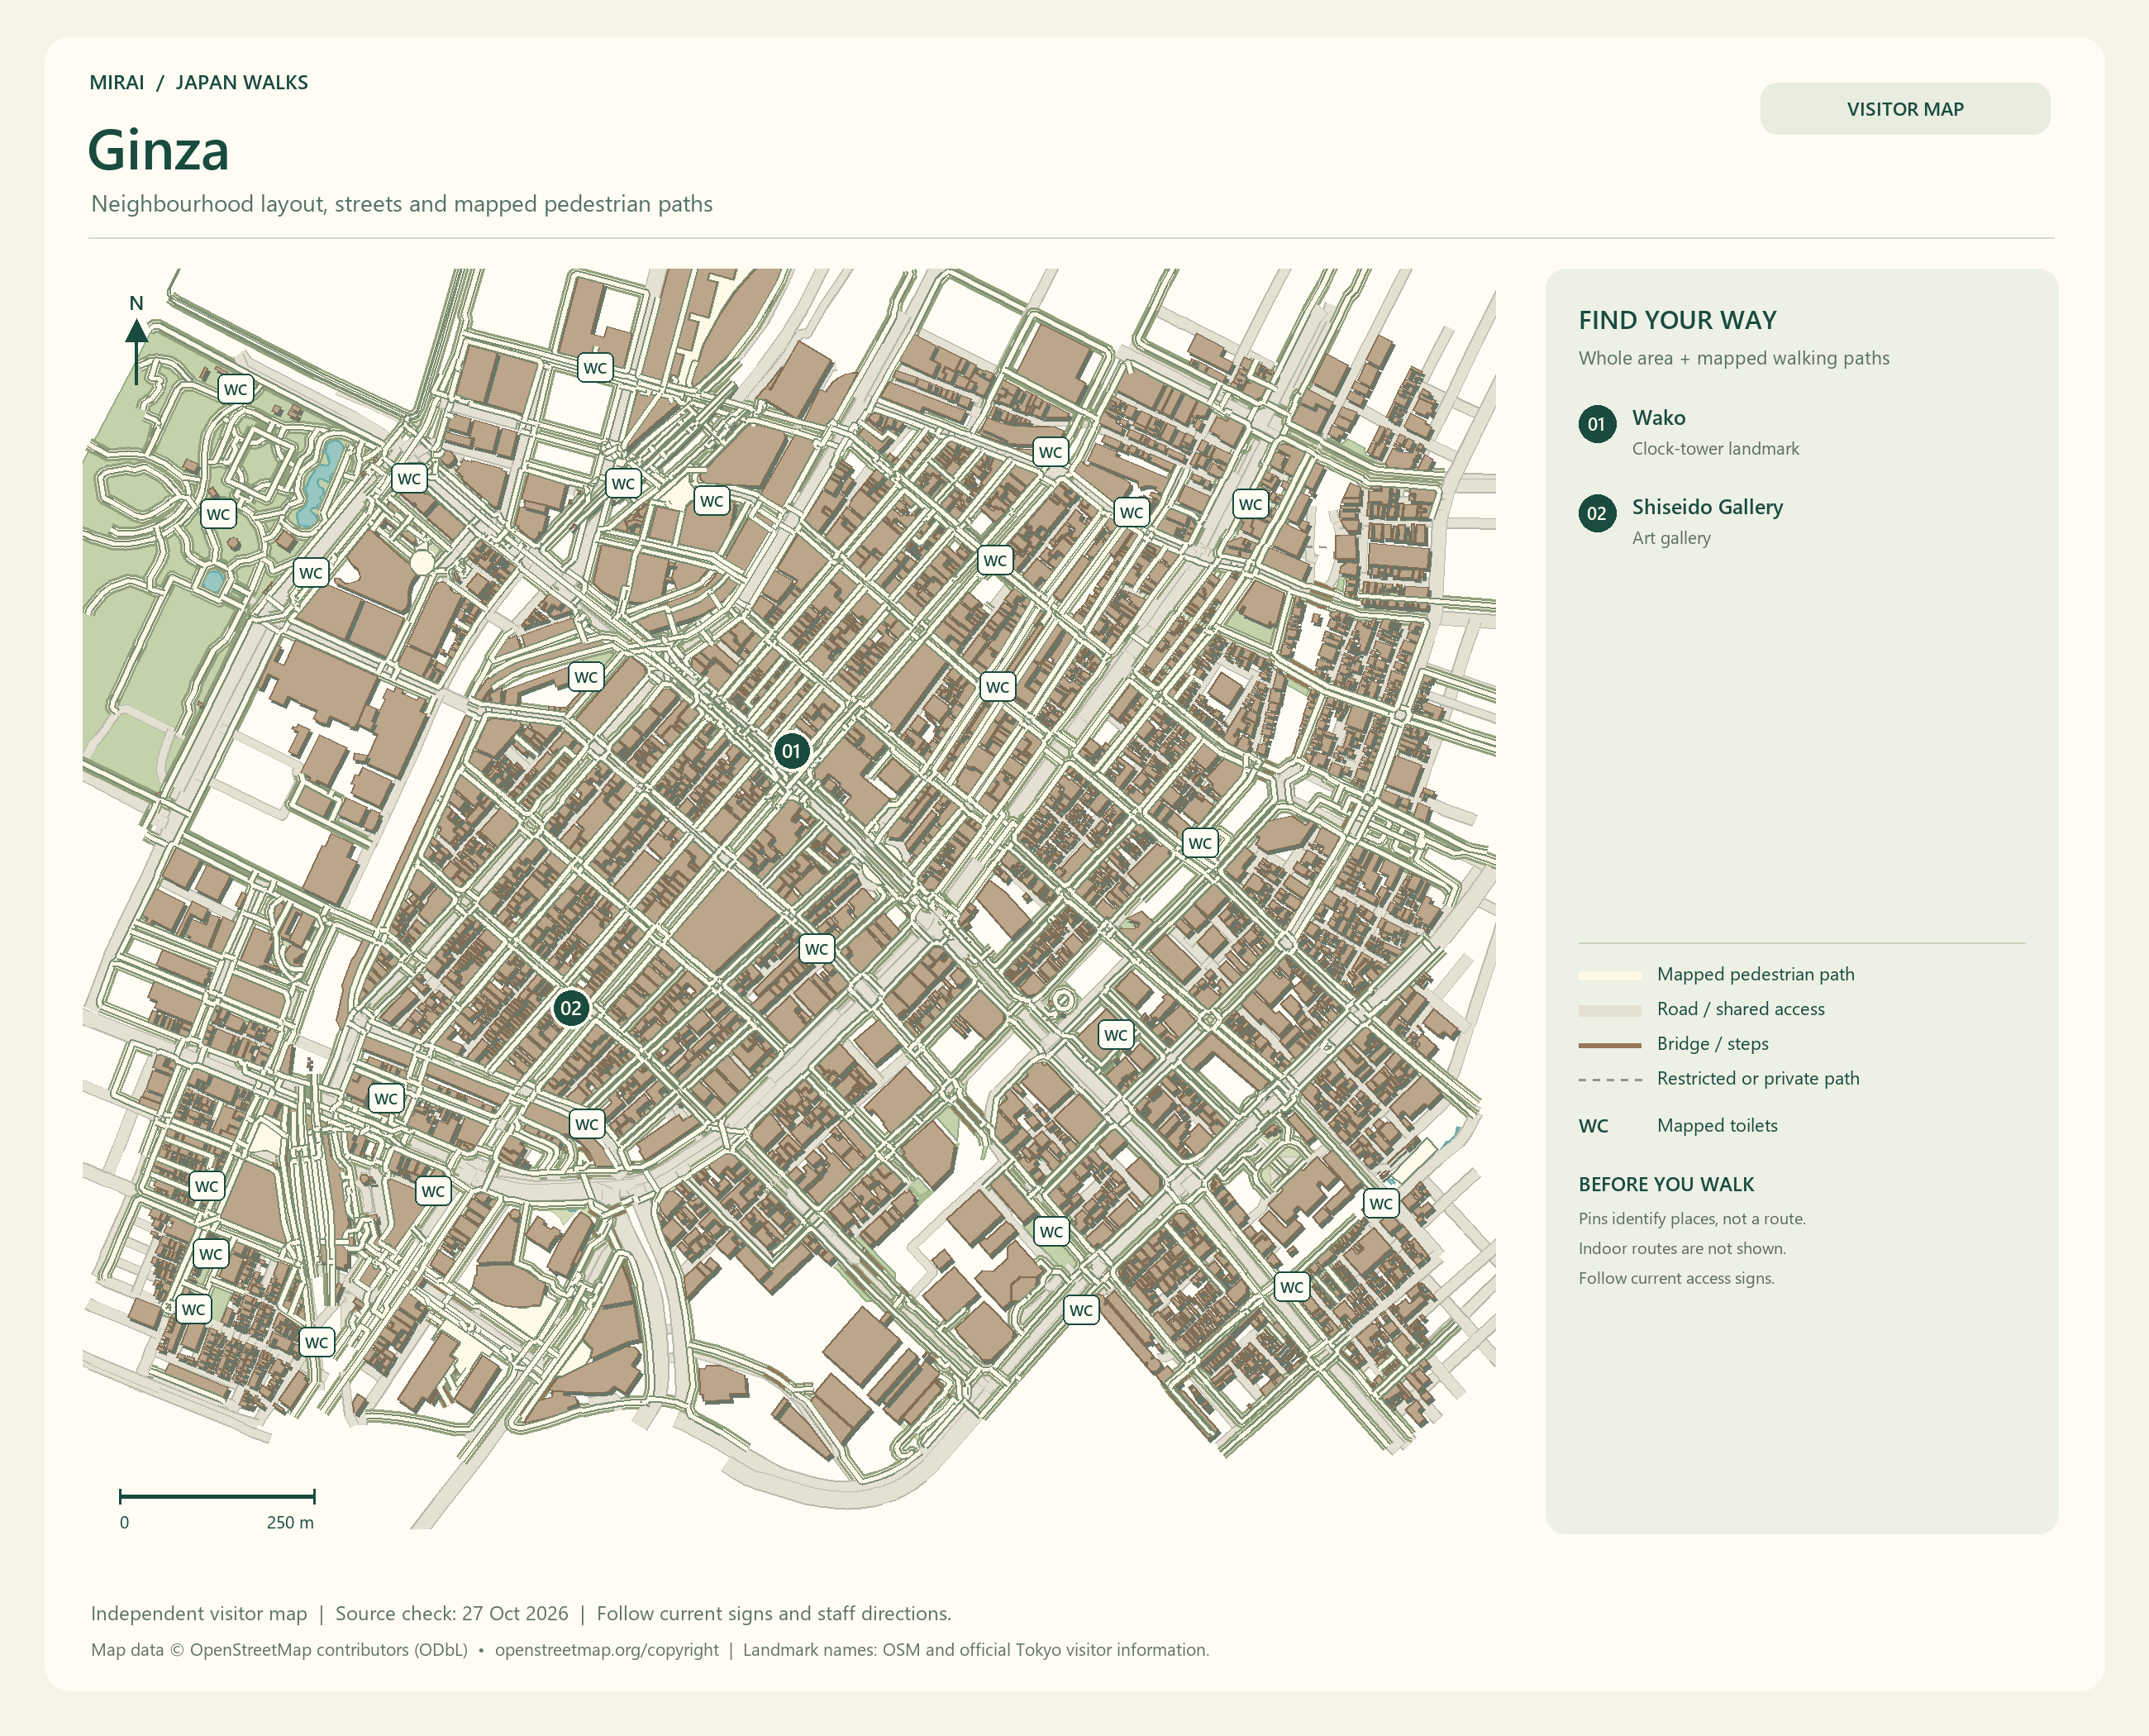
Task: Click the 'Clock-tower landmark' description
Action: click(1715, 449)
